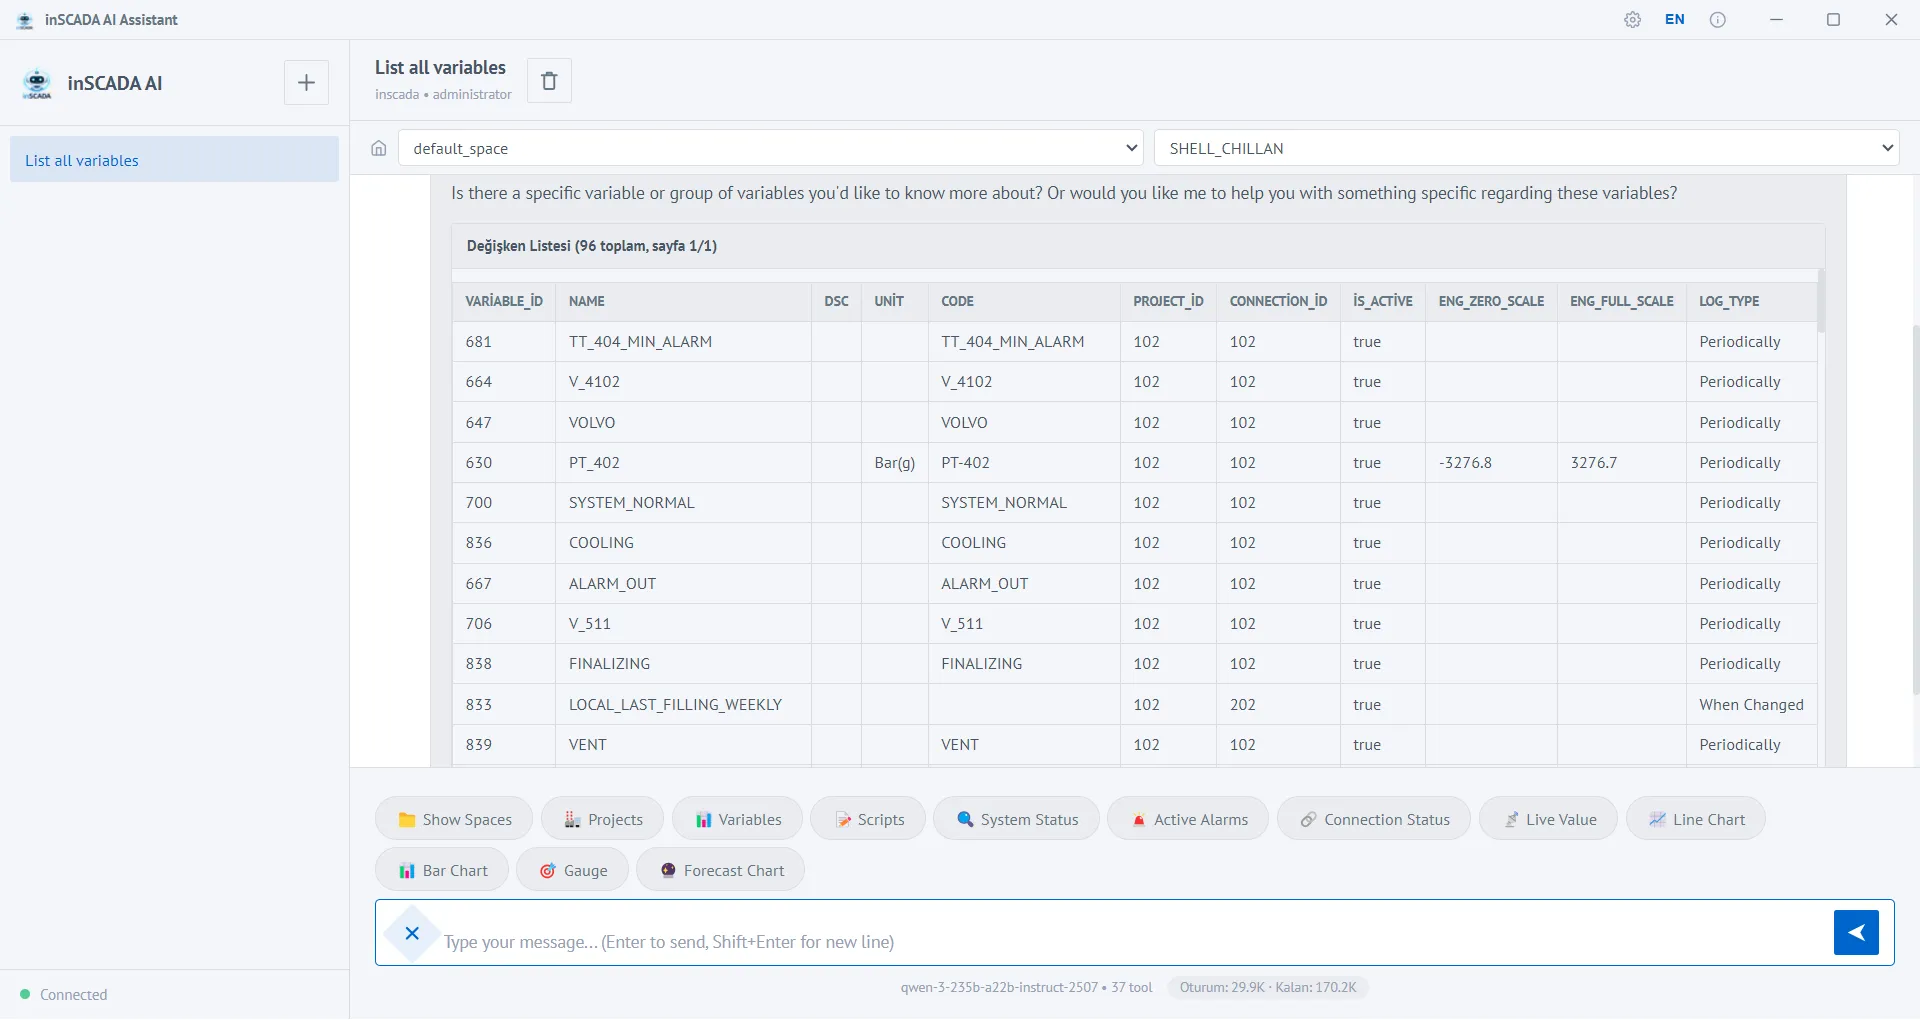Open Connection Status
This screenshot has height=1020, width=1920.
coord(1373,818)
